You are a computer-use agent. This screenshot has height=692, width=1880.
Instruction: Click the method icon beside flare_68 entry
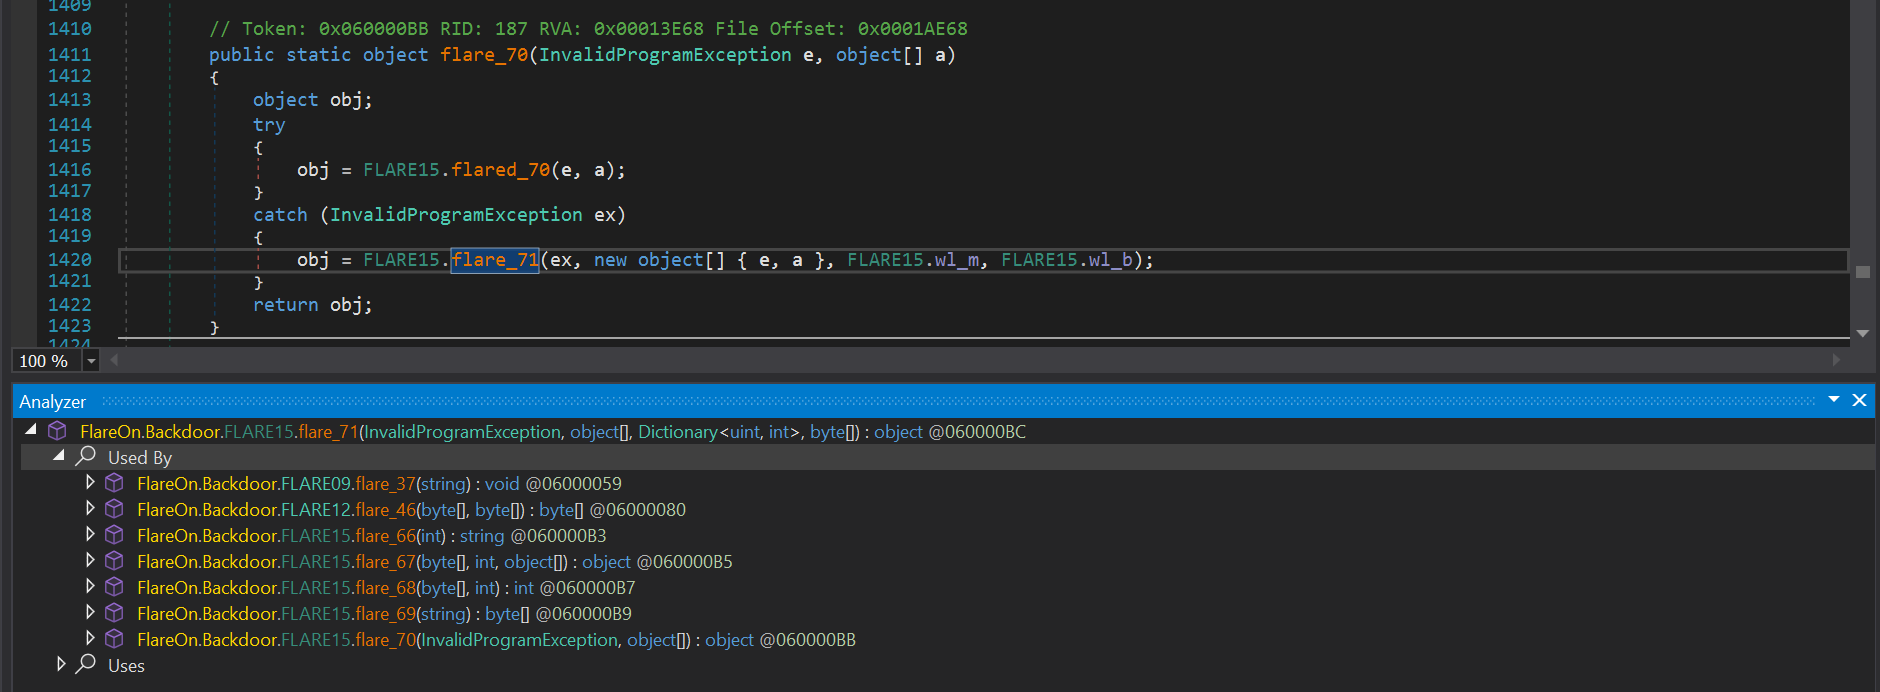pyautogui.click(x=115, y=587)
